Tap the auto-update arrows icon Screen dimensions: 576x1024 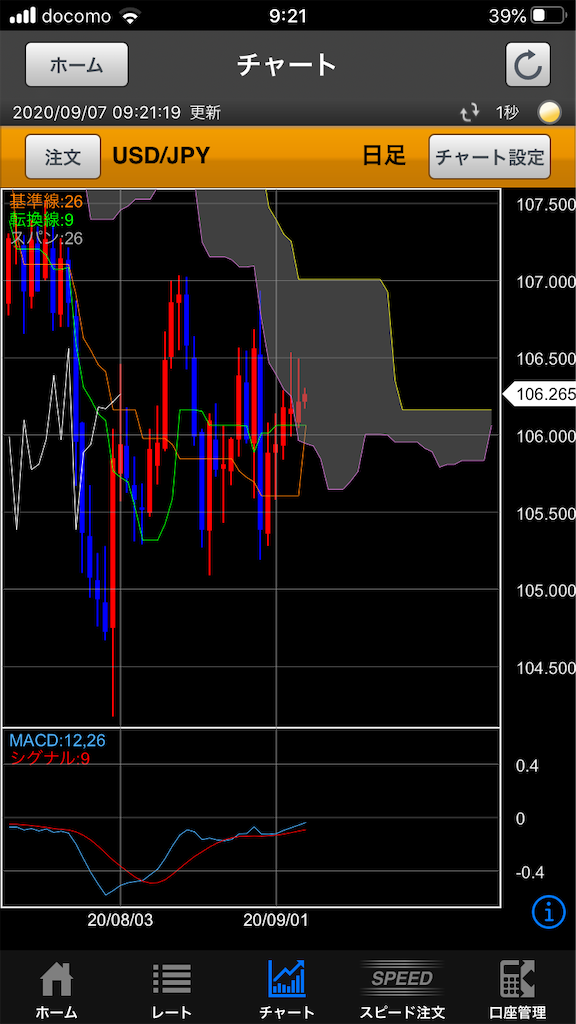click(470, 113)
